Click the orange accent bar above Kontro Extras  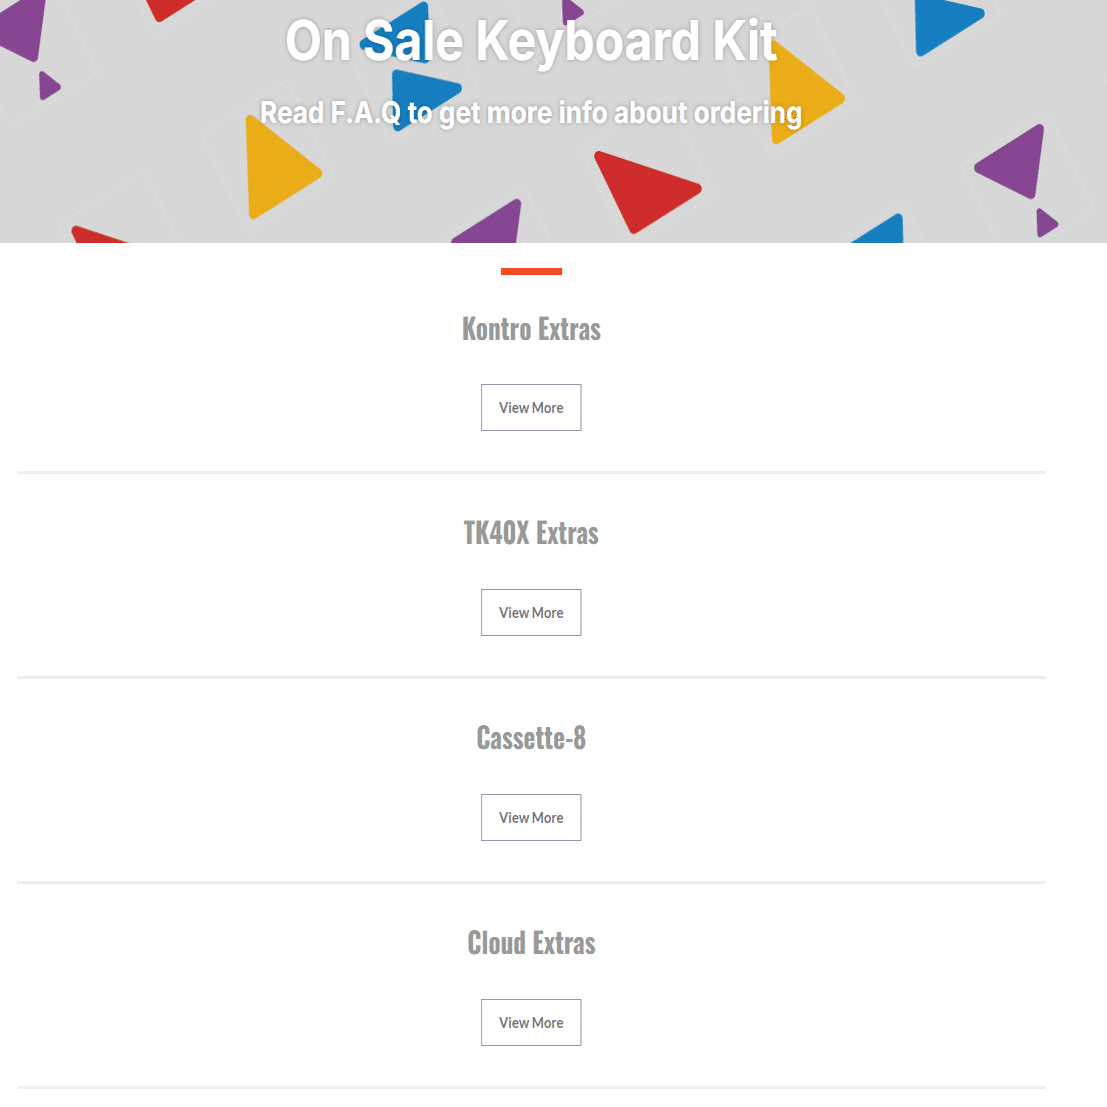[x=531, y=271]
